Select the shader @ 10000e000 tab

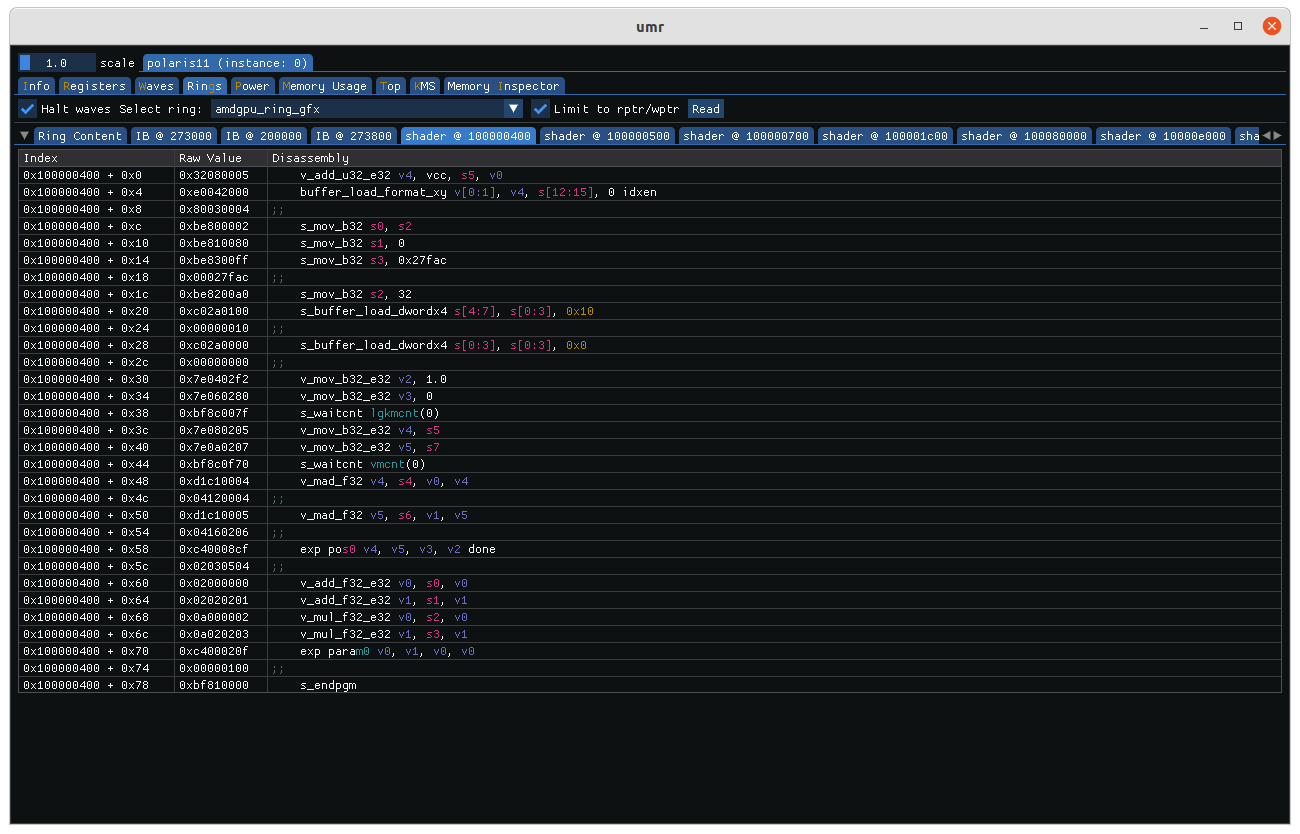pyautogui.click(x=1163, y=136)
